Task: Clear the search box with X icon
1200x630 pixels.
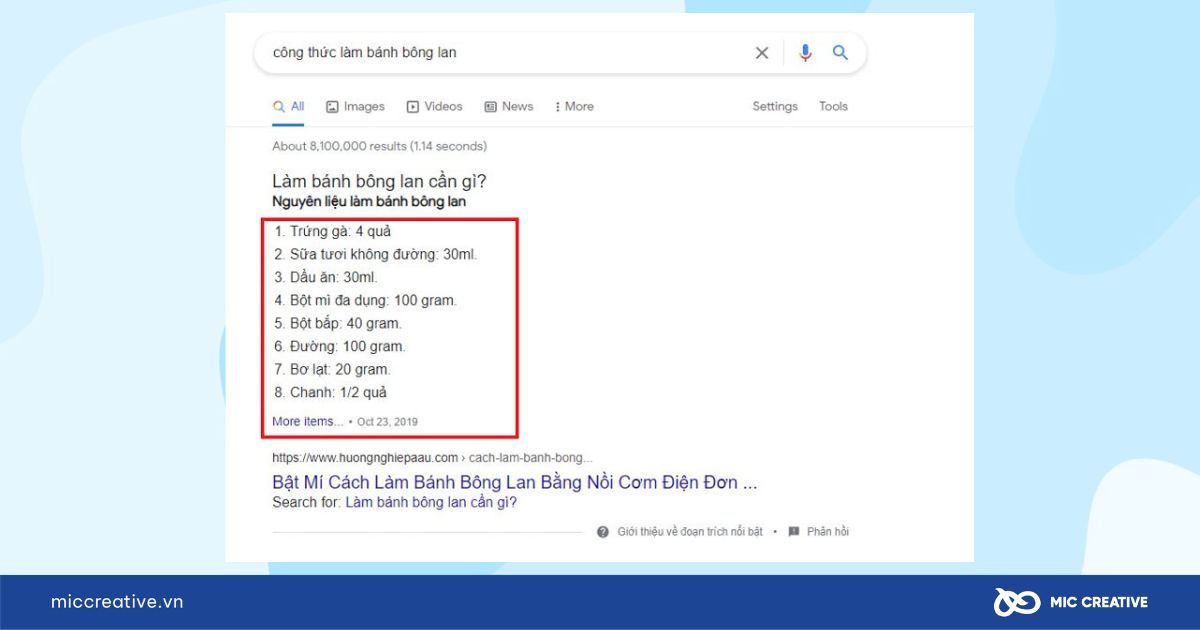Action: 762,53
